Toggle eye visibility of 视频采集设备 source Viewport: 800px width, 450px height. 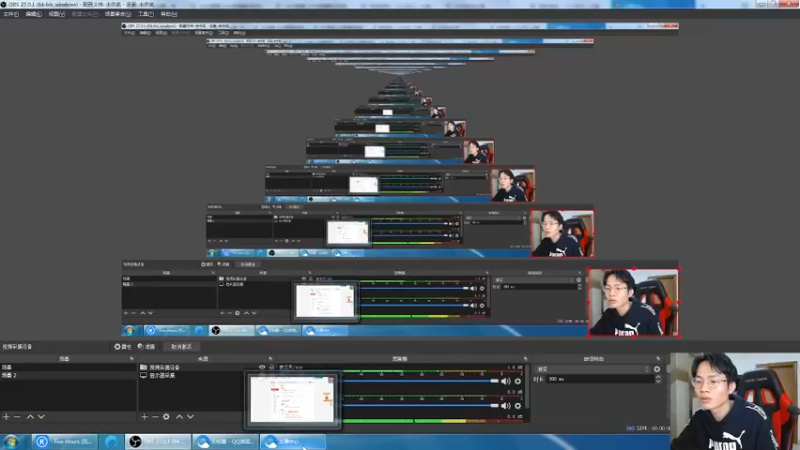click(x=262, y=367)
